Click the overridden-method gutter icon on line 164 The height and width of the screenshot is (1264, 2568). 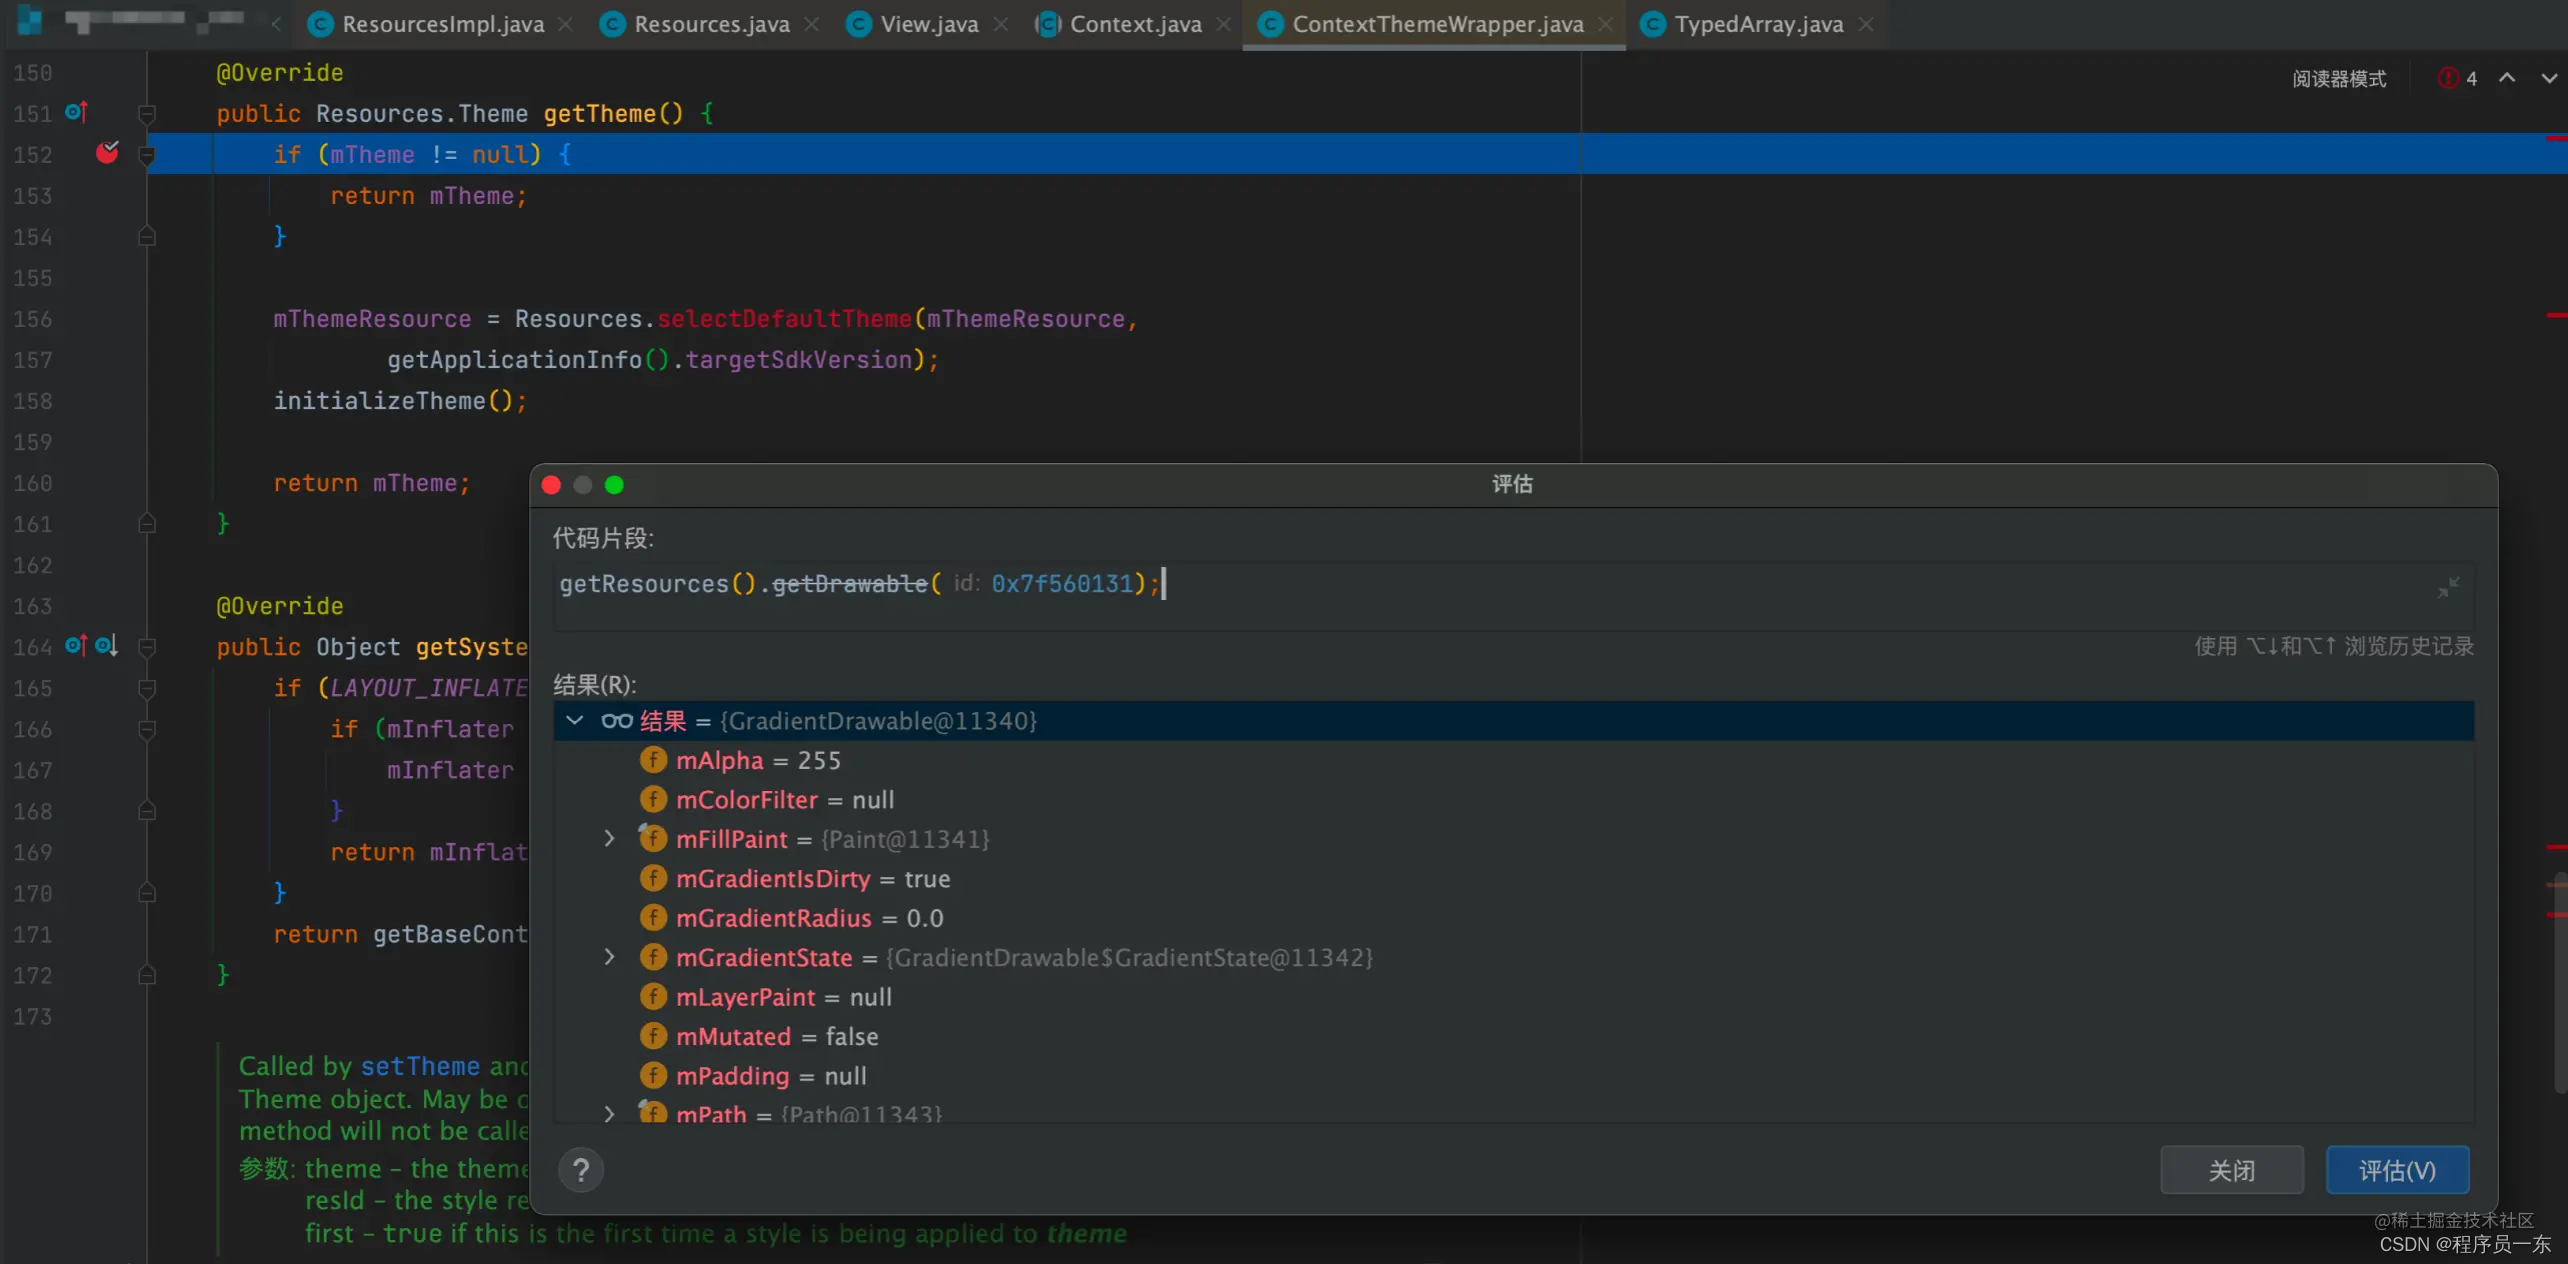click(106, 646)
